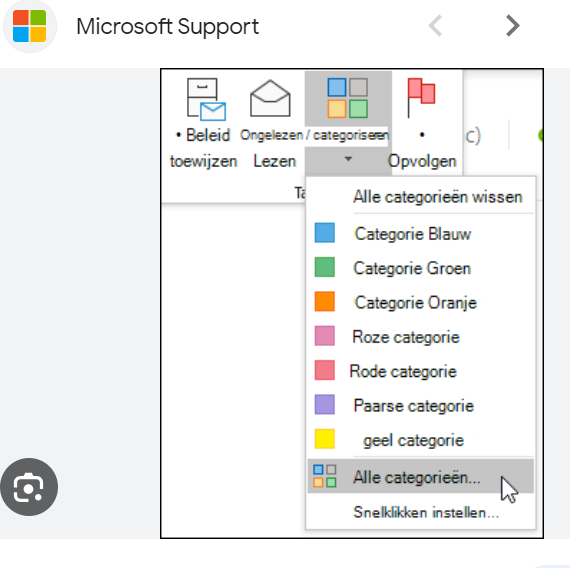Expand the categoriseren dropdown arrow
Image resolution: width=570 pixels, height=568 pixels.
tap(348, 159)
